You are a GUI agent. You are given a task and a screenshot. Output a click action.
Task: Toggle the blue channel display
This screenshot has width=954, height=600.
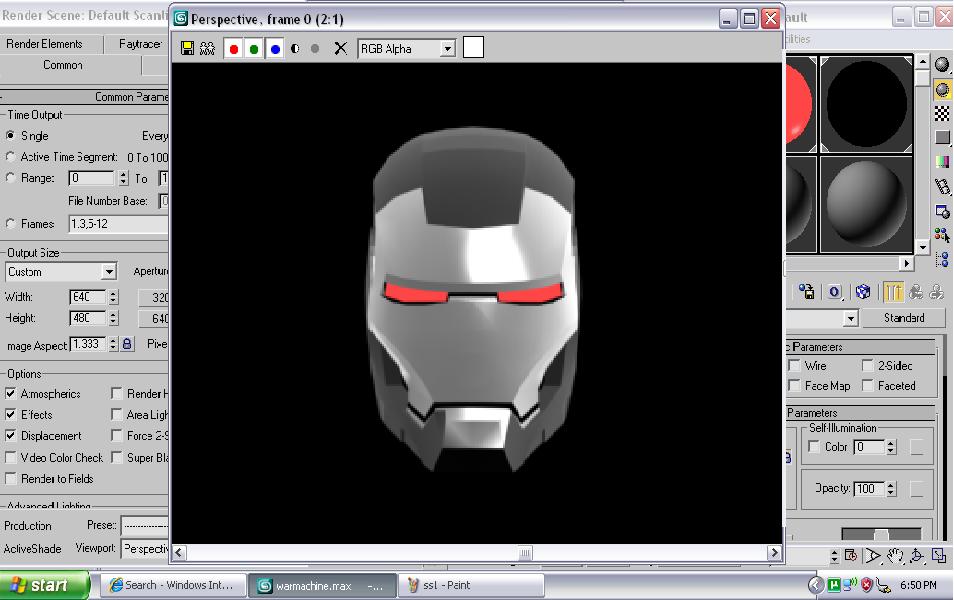coord(275,49)
